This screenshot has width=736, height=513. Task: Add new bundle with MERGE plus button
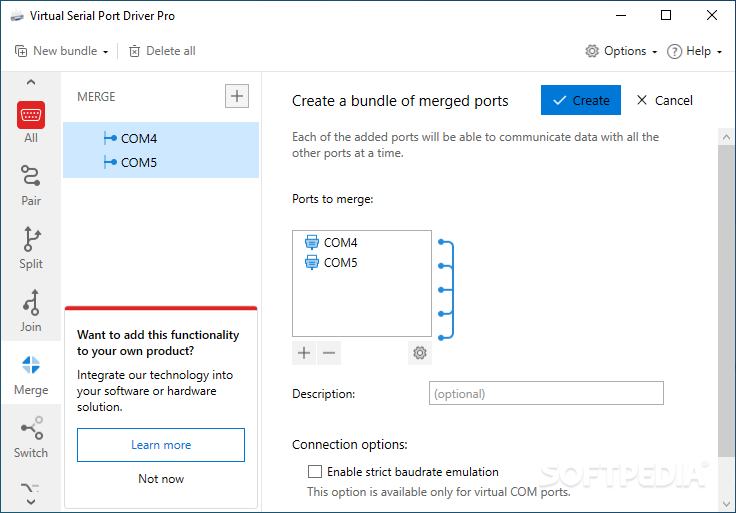[237, 96]
